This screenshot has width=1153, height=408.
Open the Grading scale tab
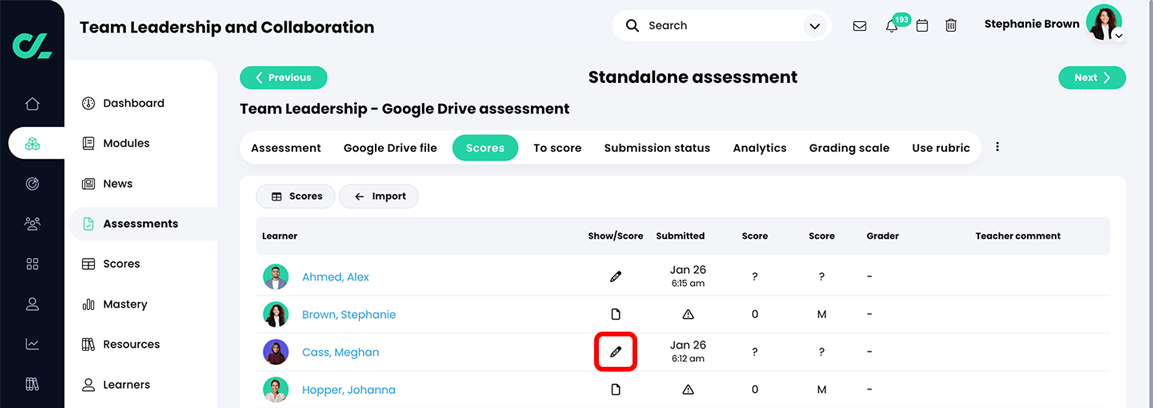(x=849, y=148)
